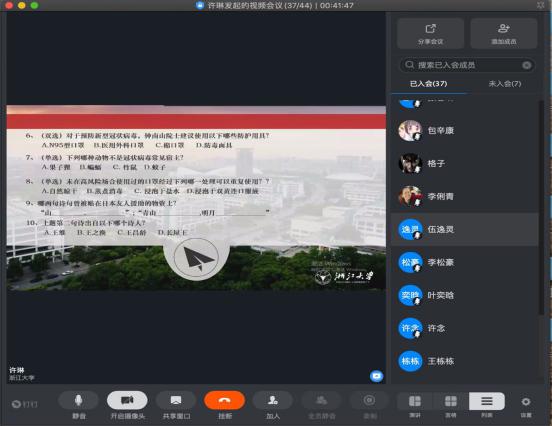This screenshot has width=552, height=426.
Task: Switch to grid view layout (宫格)
Action: [451, 401]
